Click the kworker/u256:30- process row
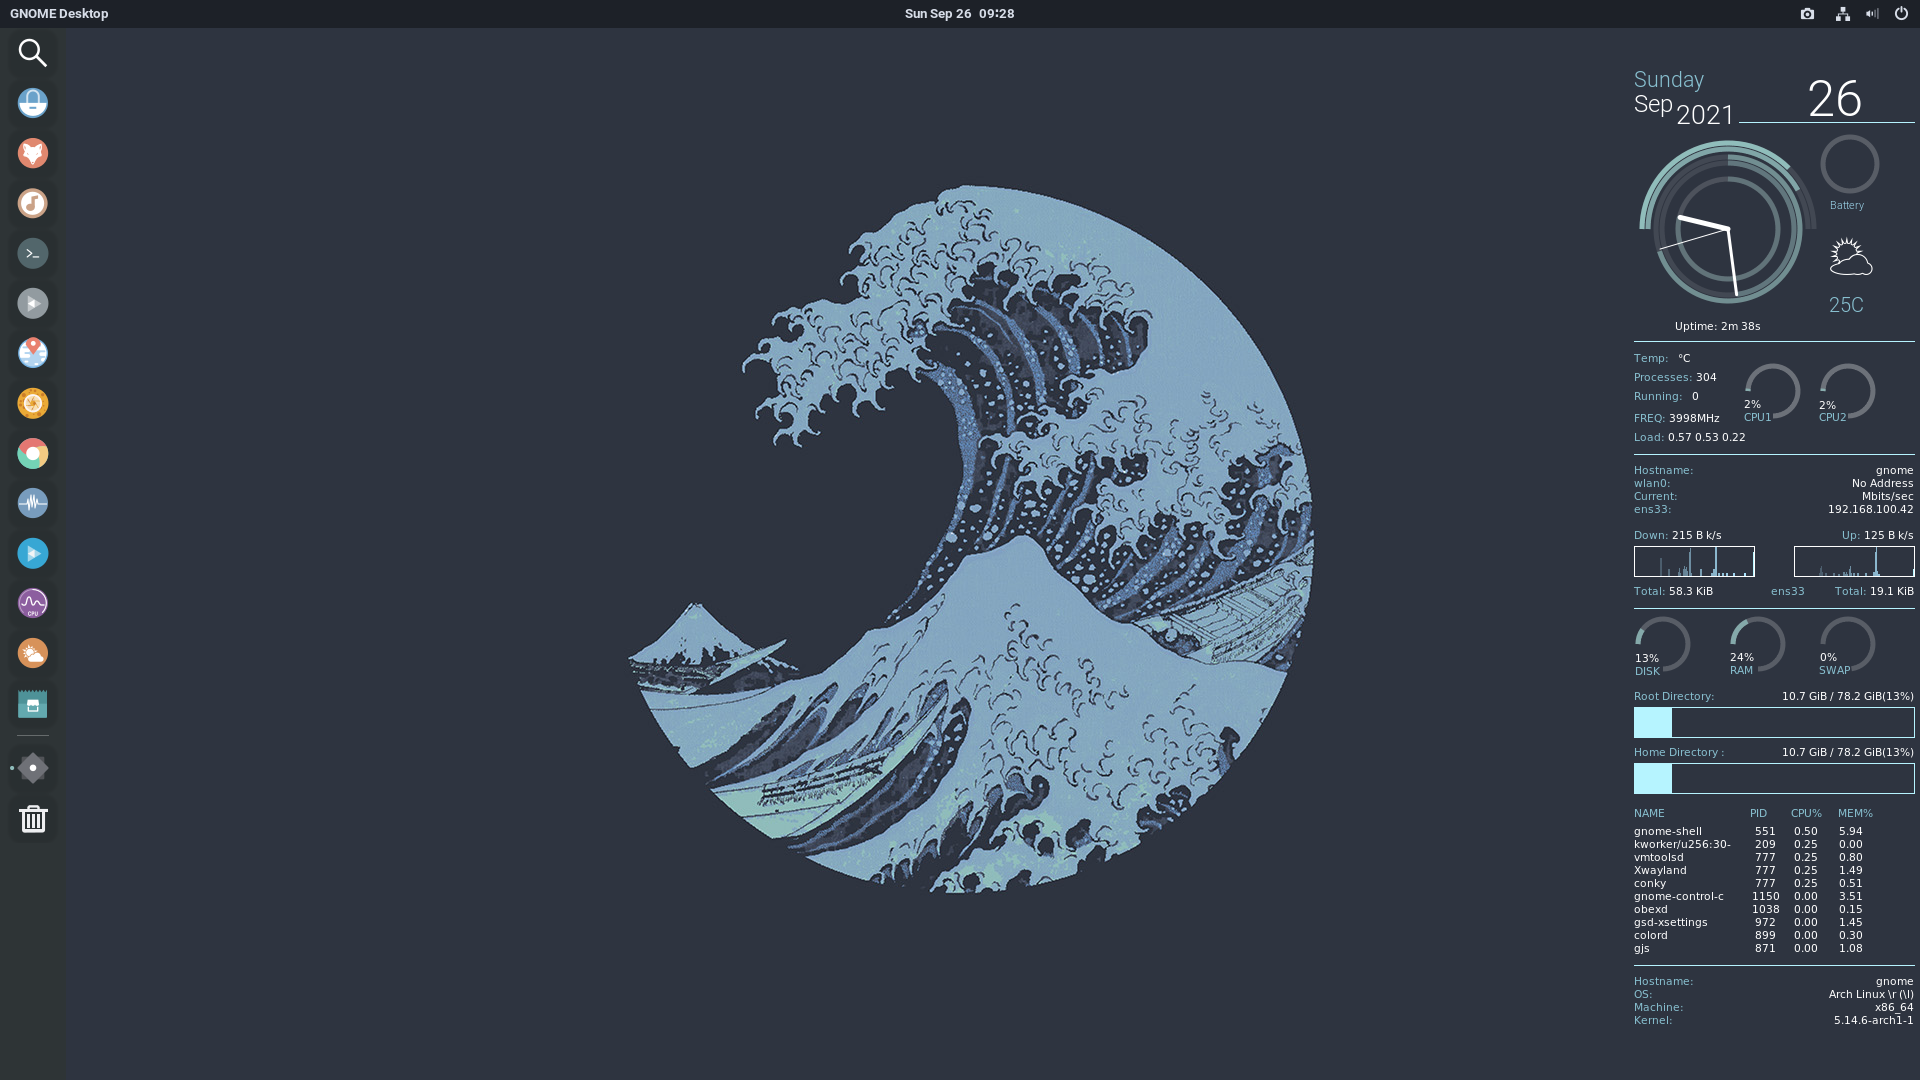The height and width of the screenshot is (1080, 1920). [1749, 844]
